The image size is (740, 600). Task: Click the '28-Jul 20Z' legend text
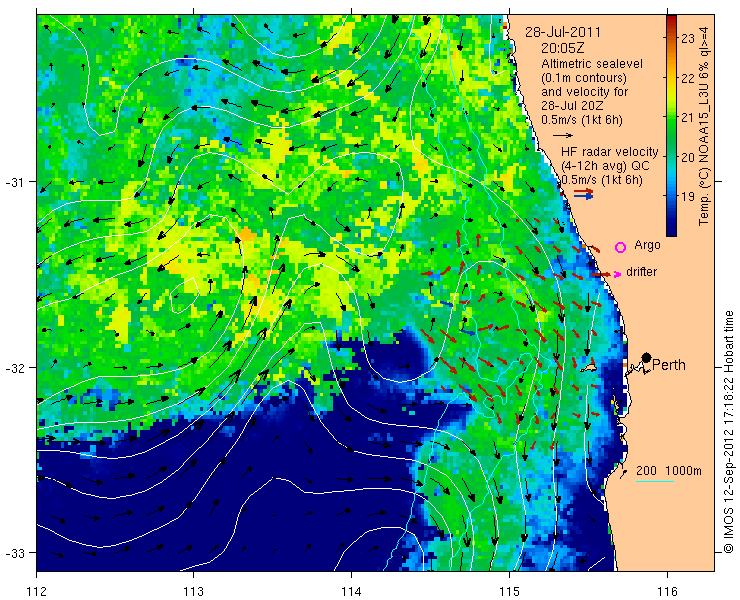pyautogui.click(x=572, y=105)
